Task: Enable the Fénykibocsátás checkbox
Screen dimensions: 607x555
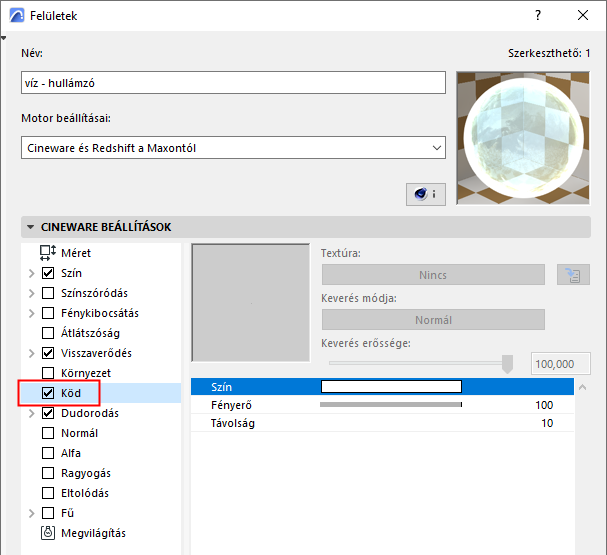Action: 48,313
